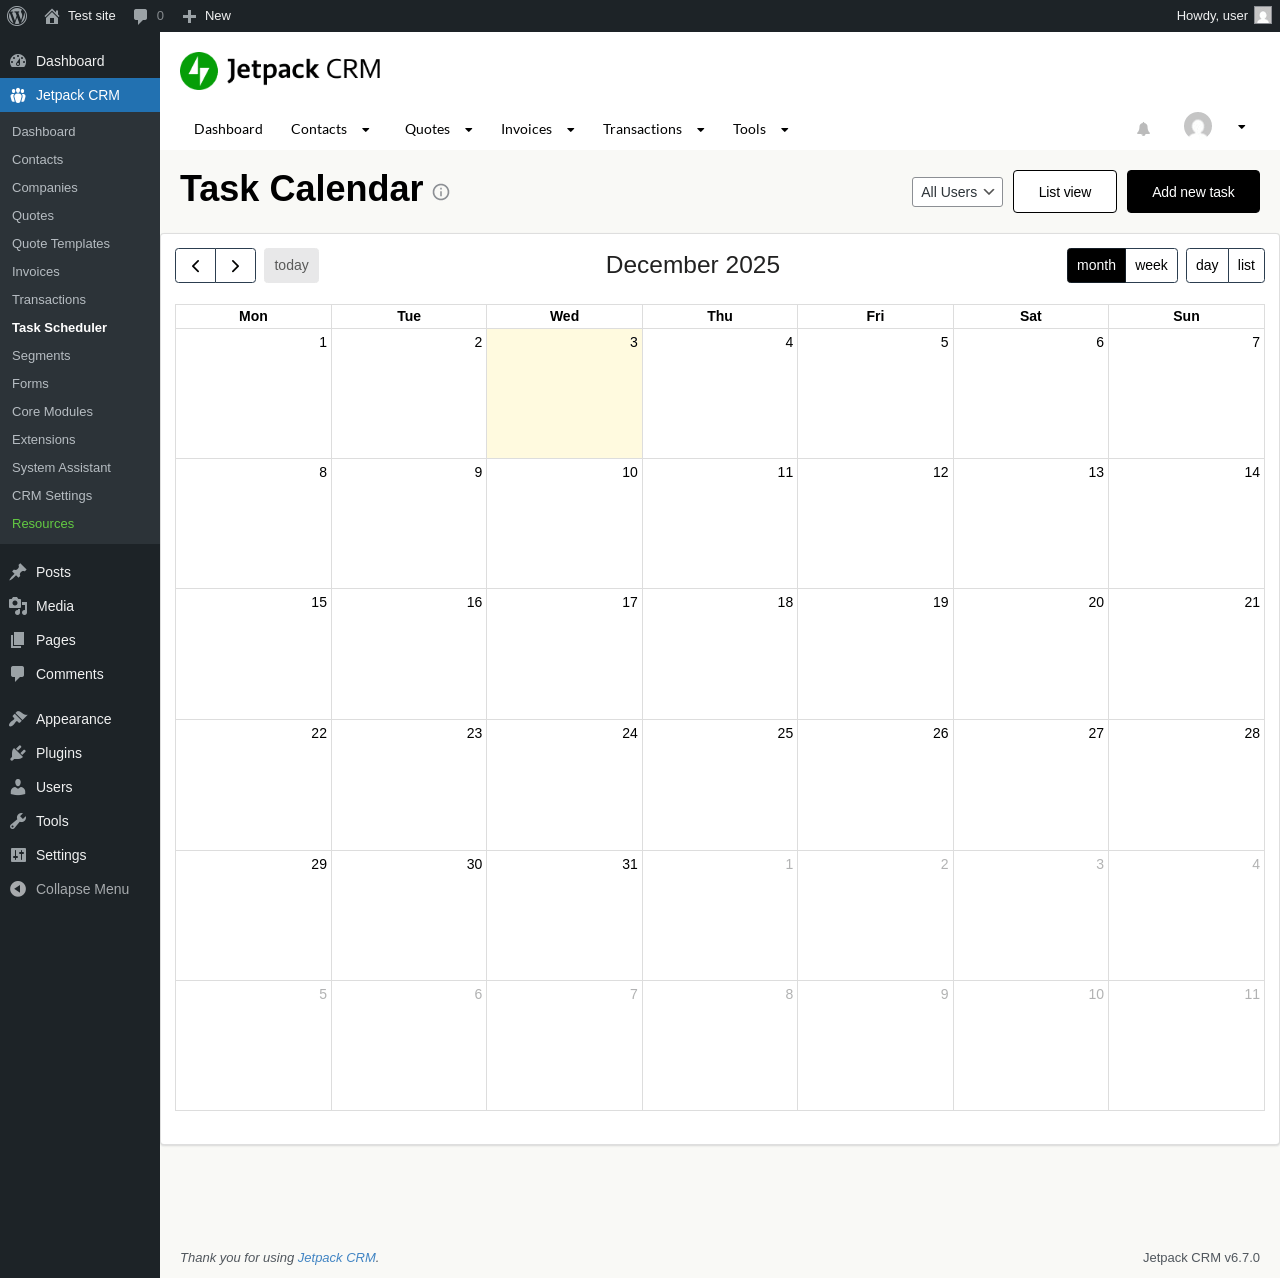
Task: Switch calendar to list view toggle
Action: 1246,266
